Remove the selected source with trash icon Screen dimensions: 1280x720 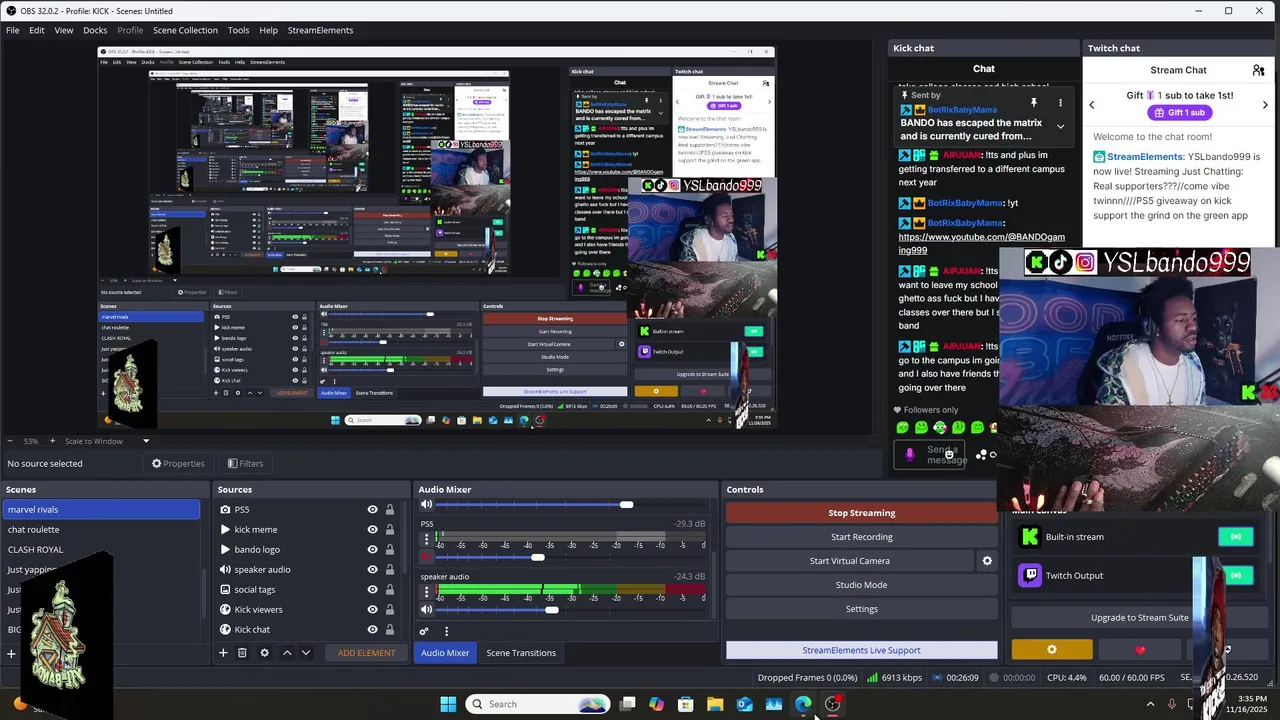tap(242, 653)
